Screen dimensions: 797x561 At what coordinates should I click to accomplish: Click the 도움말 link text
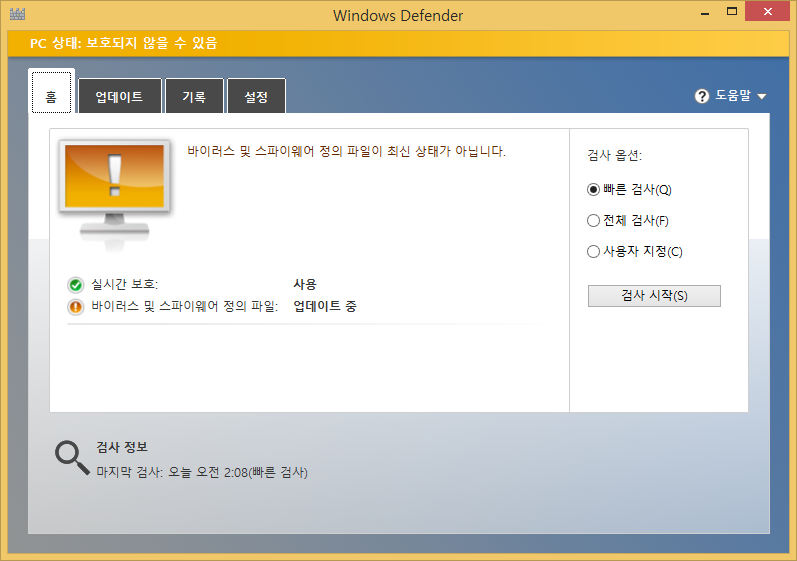[733, 95]
